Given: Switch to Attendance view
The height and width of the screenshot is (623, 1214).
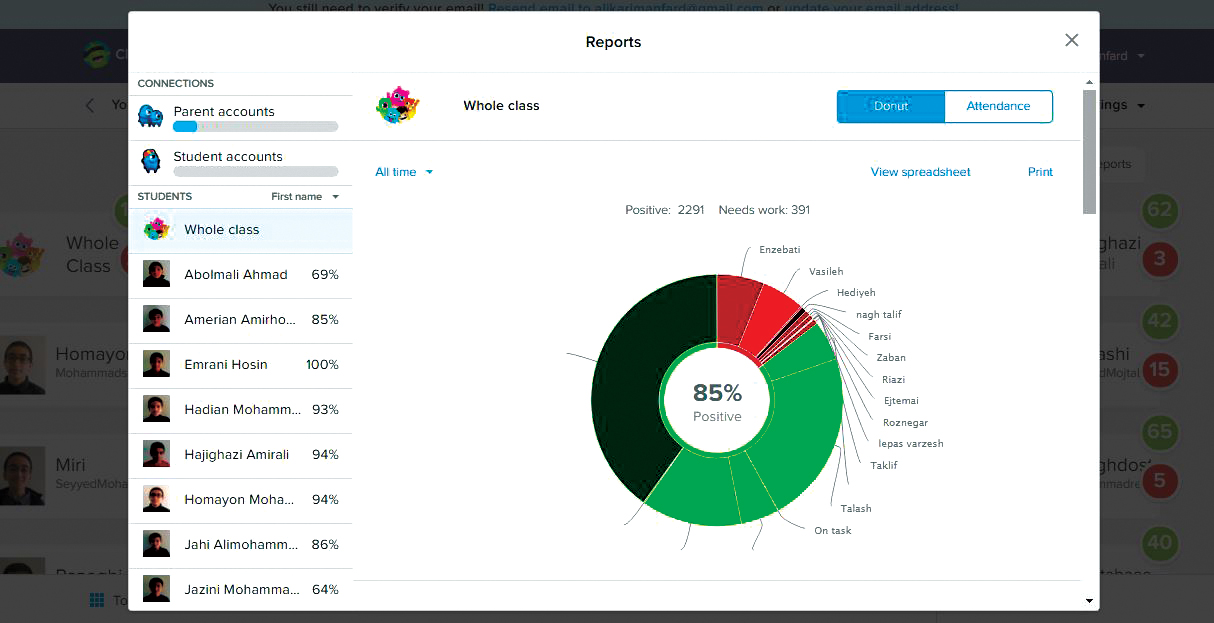Looking at the screenshot, I should [998, 106].
